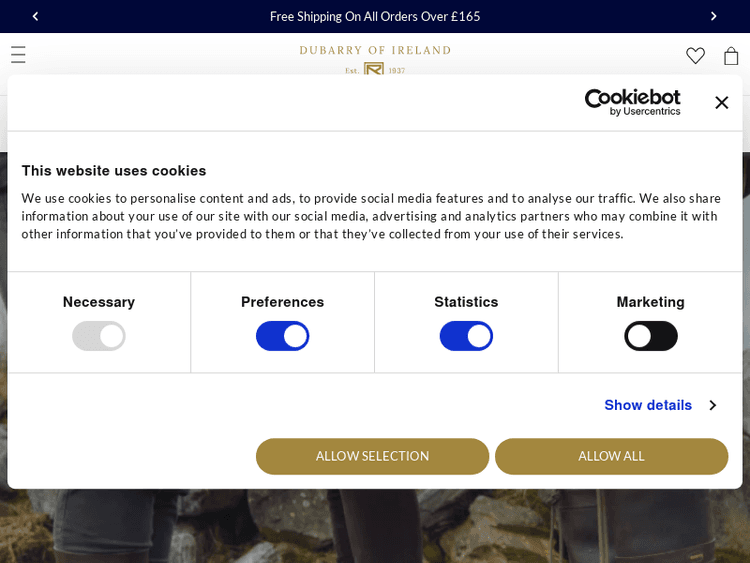Close the cookie consent dialog
The width and height of the screenshot is (750, 563).
721,102
